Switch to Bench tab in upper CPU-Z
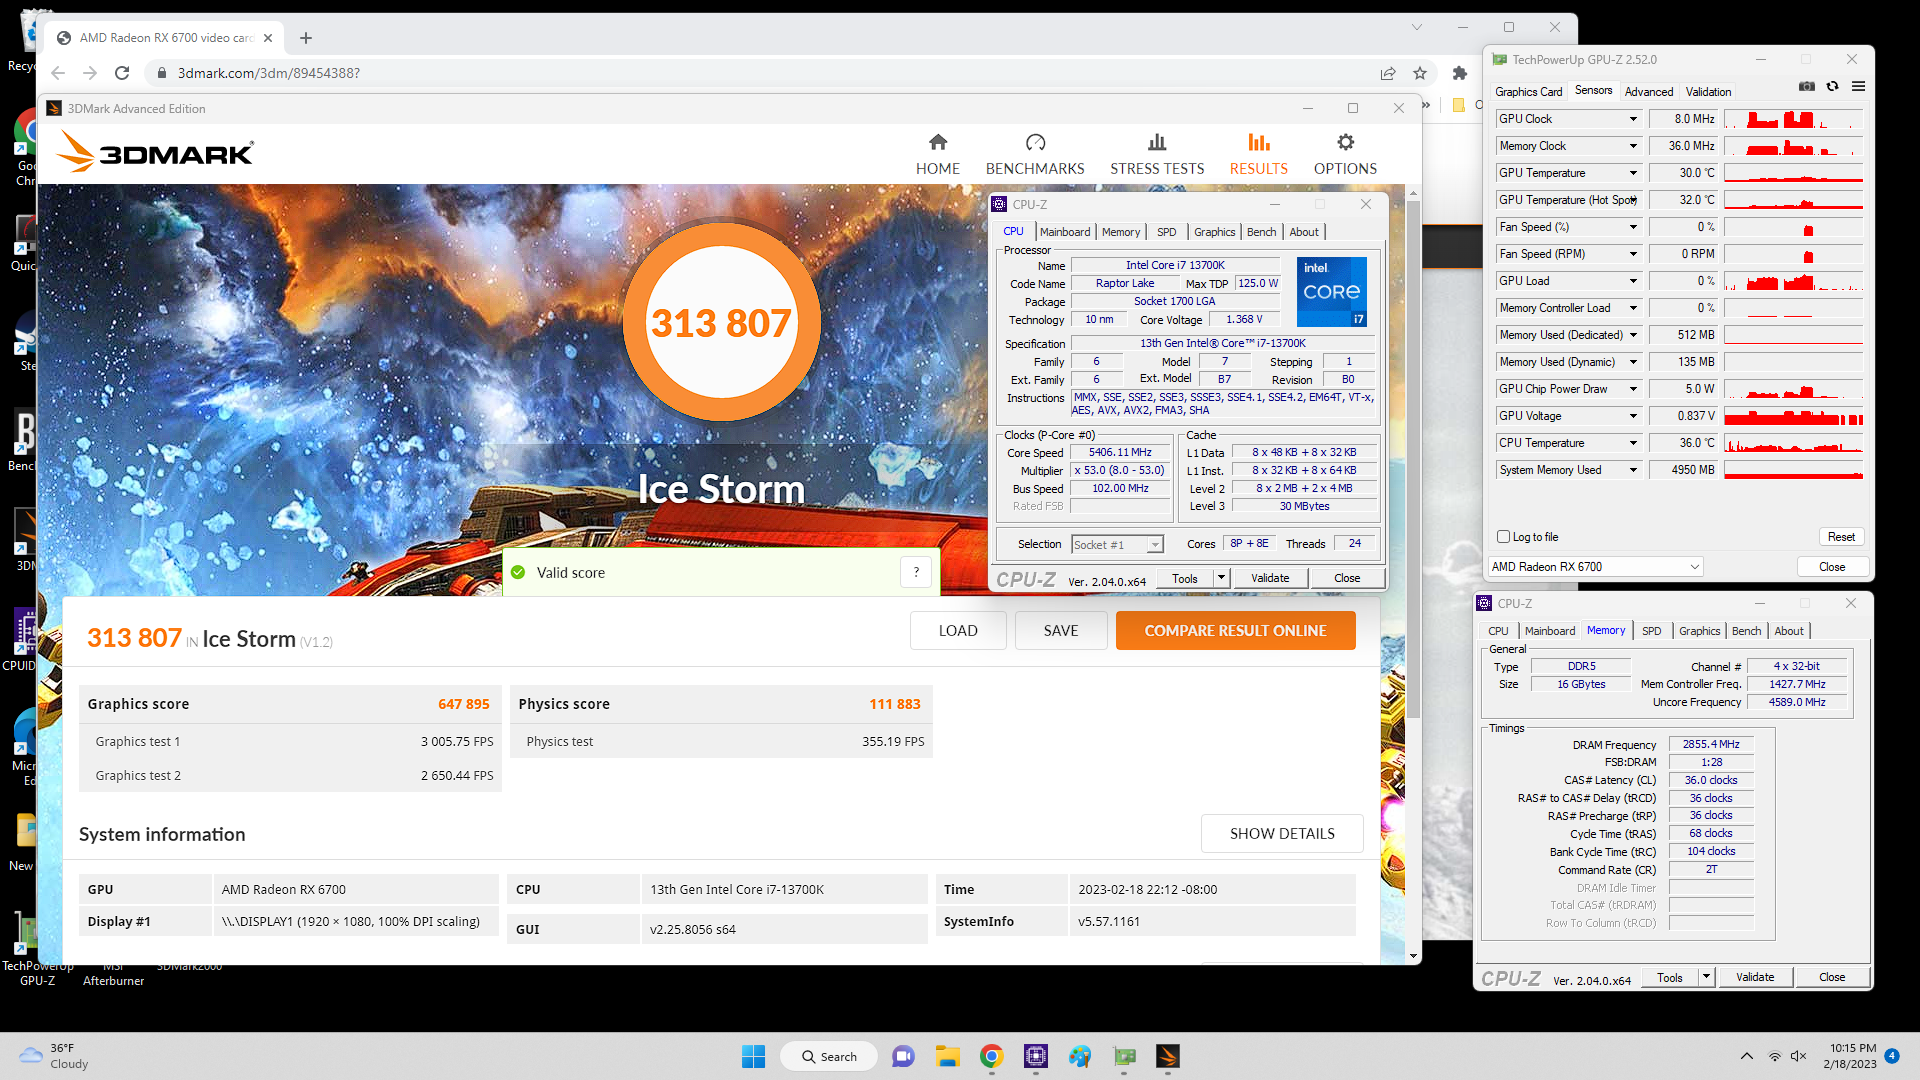The image size is (1920, 1080). [1261, 232]
